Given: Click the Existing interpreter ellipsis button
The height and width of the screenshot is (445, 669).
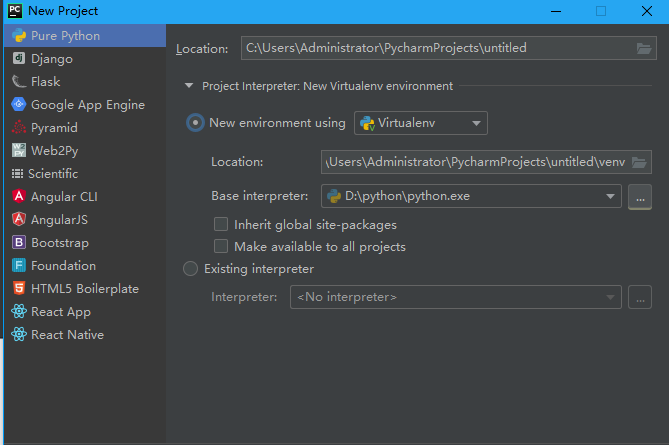Looking at the screenshot, I should point(640,297).
